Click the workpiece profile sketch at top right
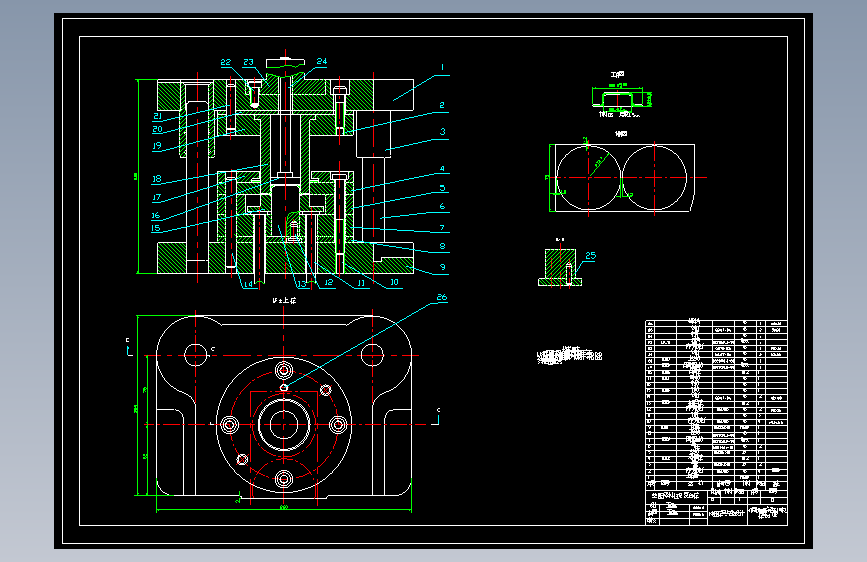This screenshot has height=562, width=867. (618, 98)
